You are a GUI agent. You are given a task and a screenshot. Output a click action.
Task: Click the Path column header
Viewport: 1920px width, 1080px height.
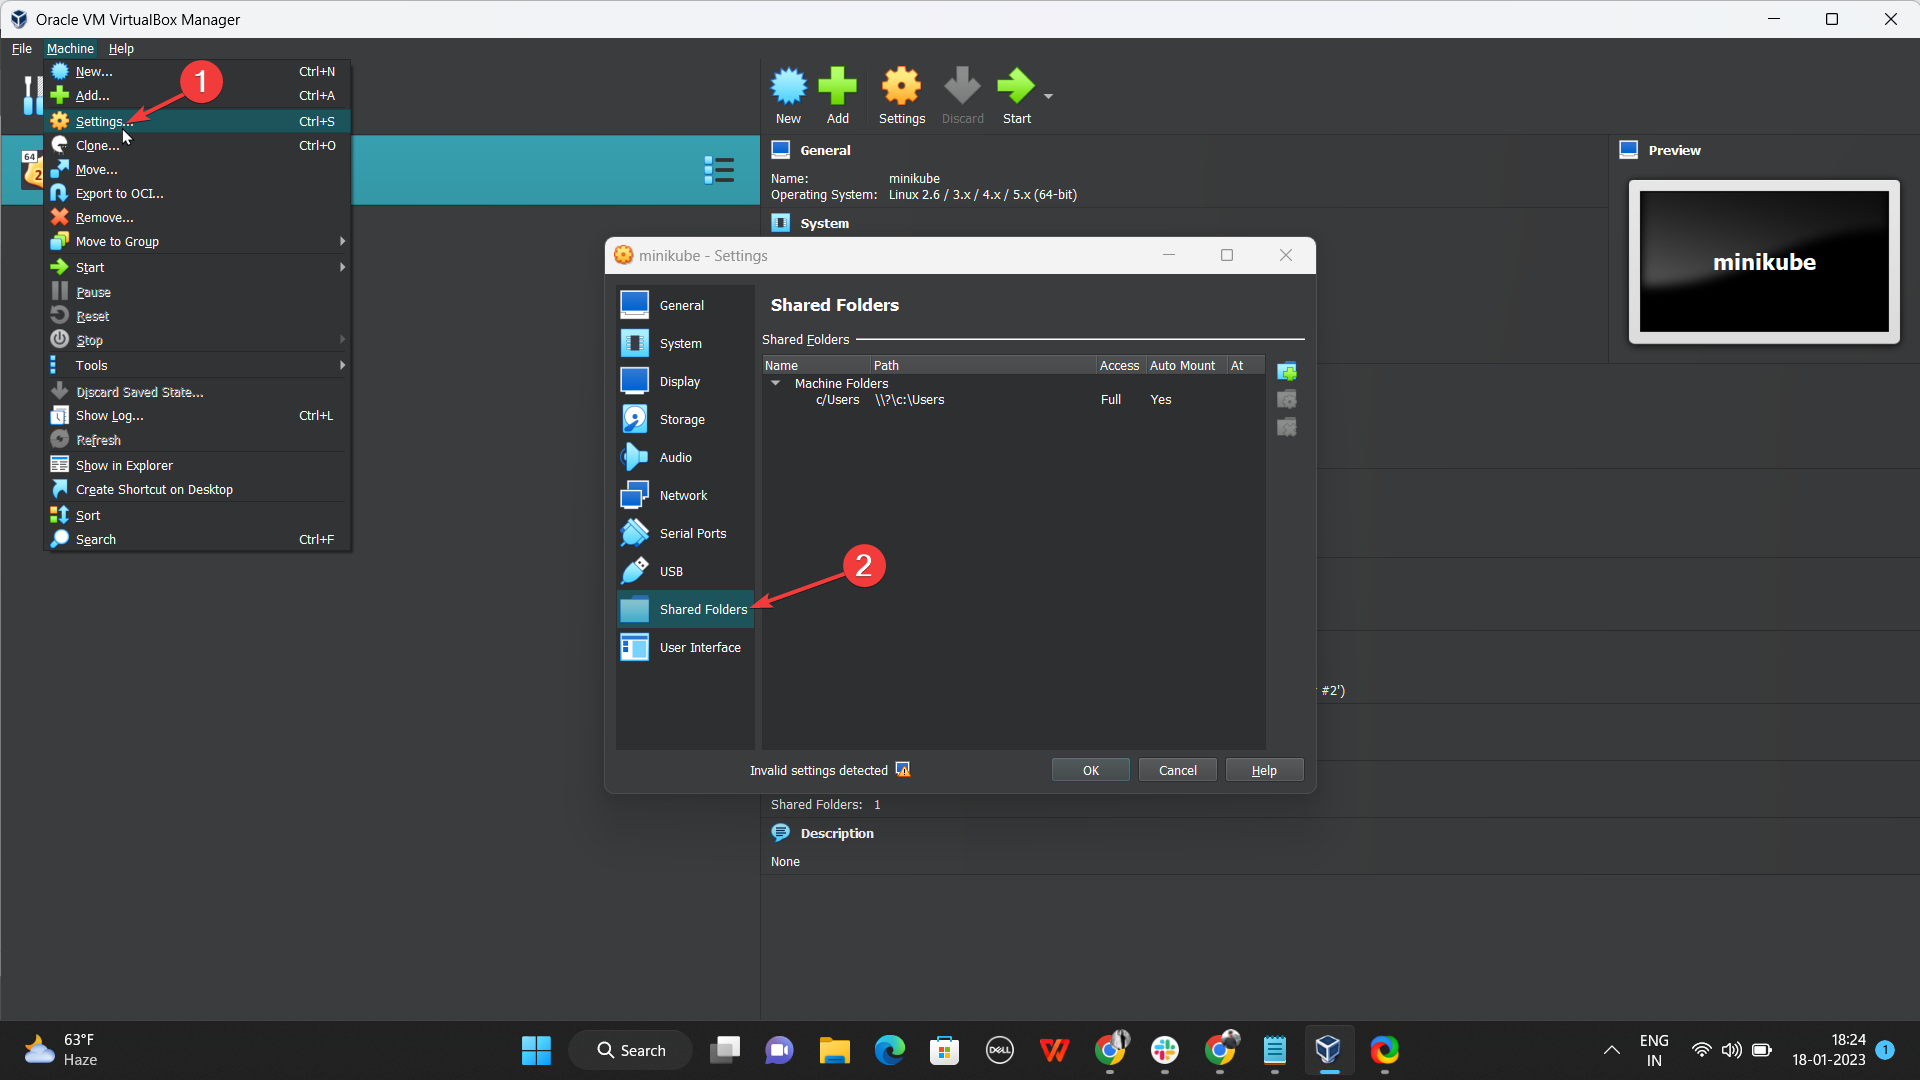(983, 366)
